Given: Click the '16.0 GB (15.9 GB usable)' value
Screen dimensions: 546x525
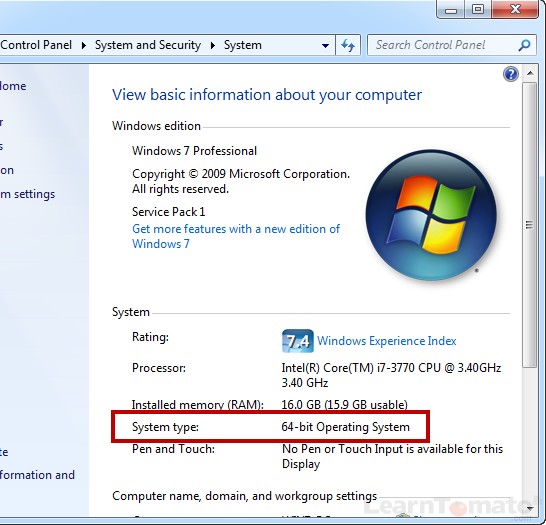Looking at the screenshot, I should (344, 405).
